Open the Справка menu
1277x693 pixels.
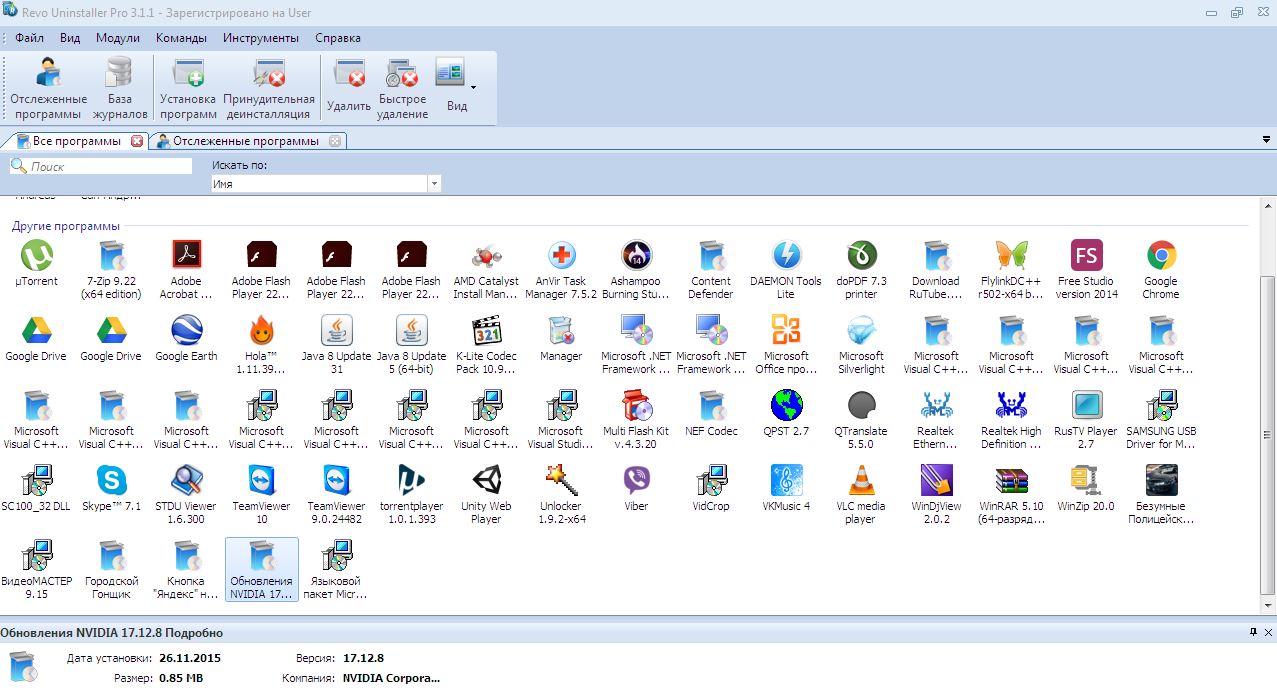point(338,38)
